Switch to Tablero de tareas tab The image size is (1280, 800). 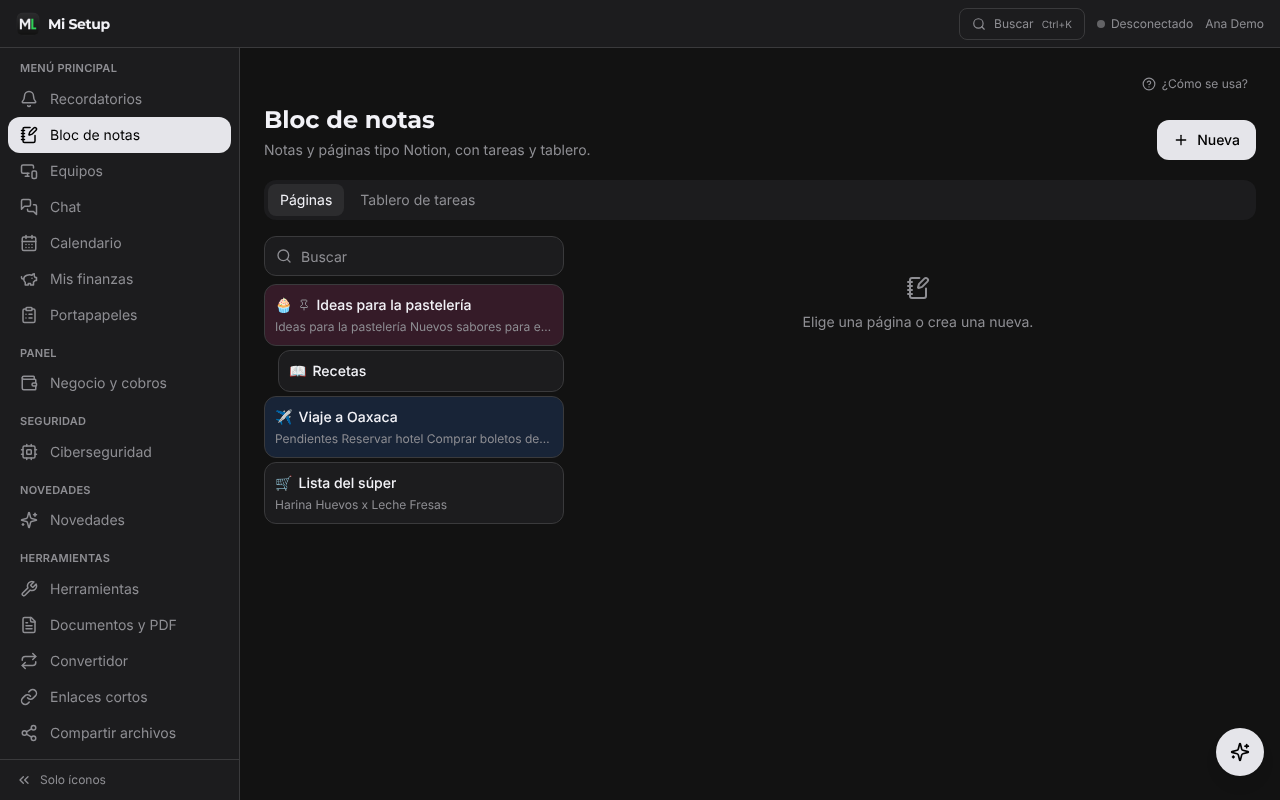(418, 200)
